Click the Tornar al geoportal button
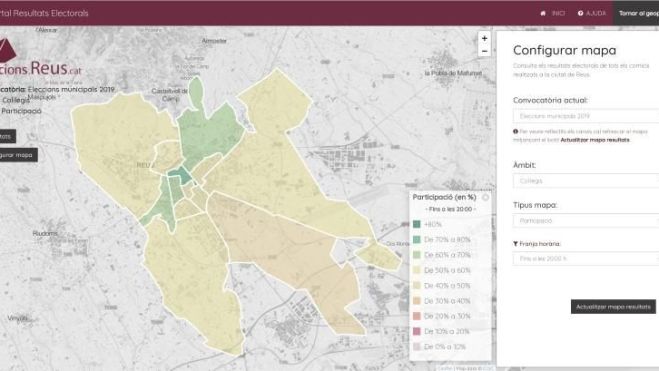Viewport: 659px width, 371px height. point(636,13)
